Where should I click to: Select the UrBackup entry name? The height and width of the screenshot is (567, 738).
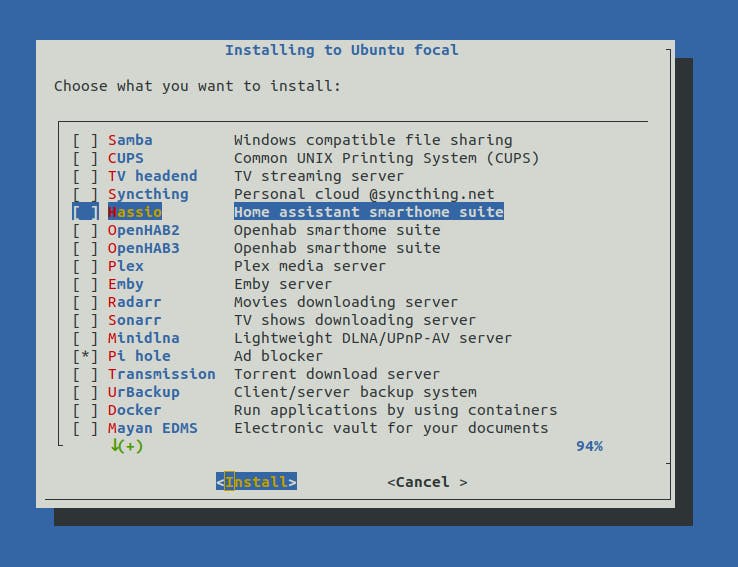(144, 392)
